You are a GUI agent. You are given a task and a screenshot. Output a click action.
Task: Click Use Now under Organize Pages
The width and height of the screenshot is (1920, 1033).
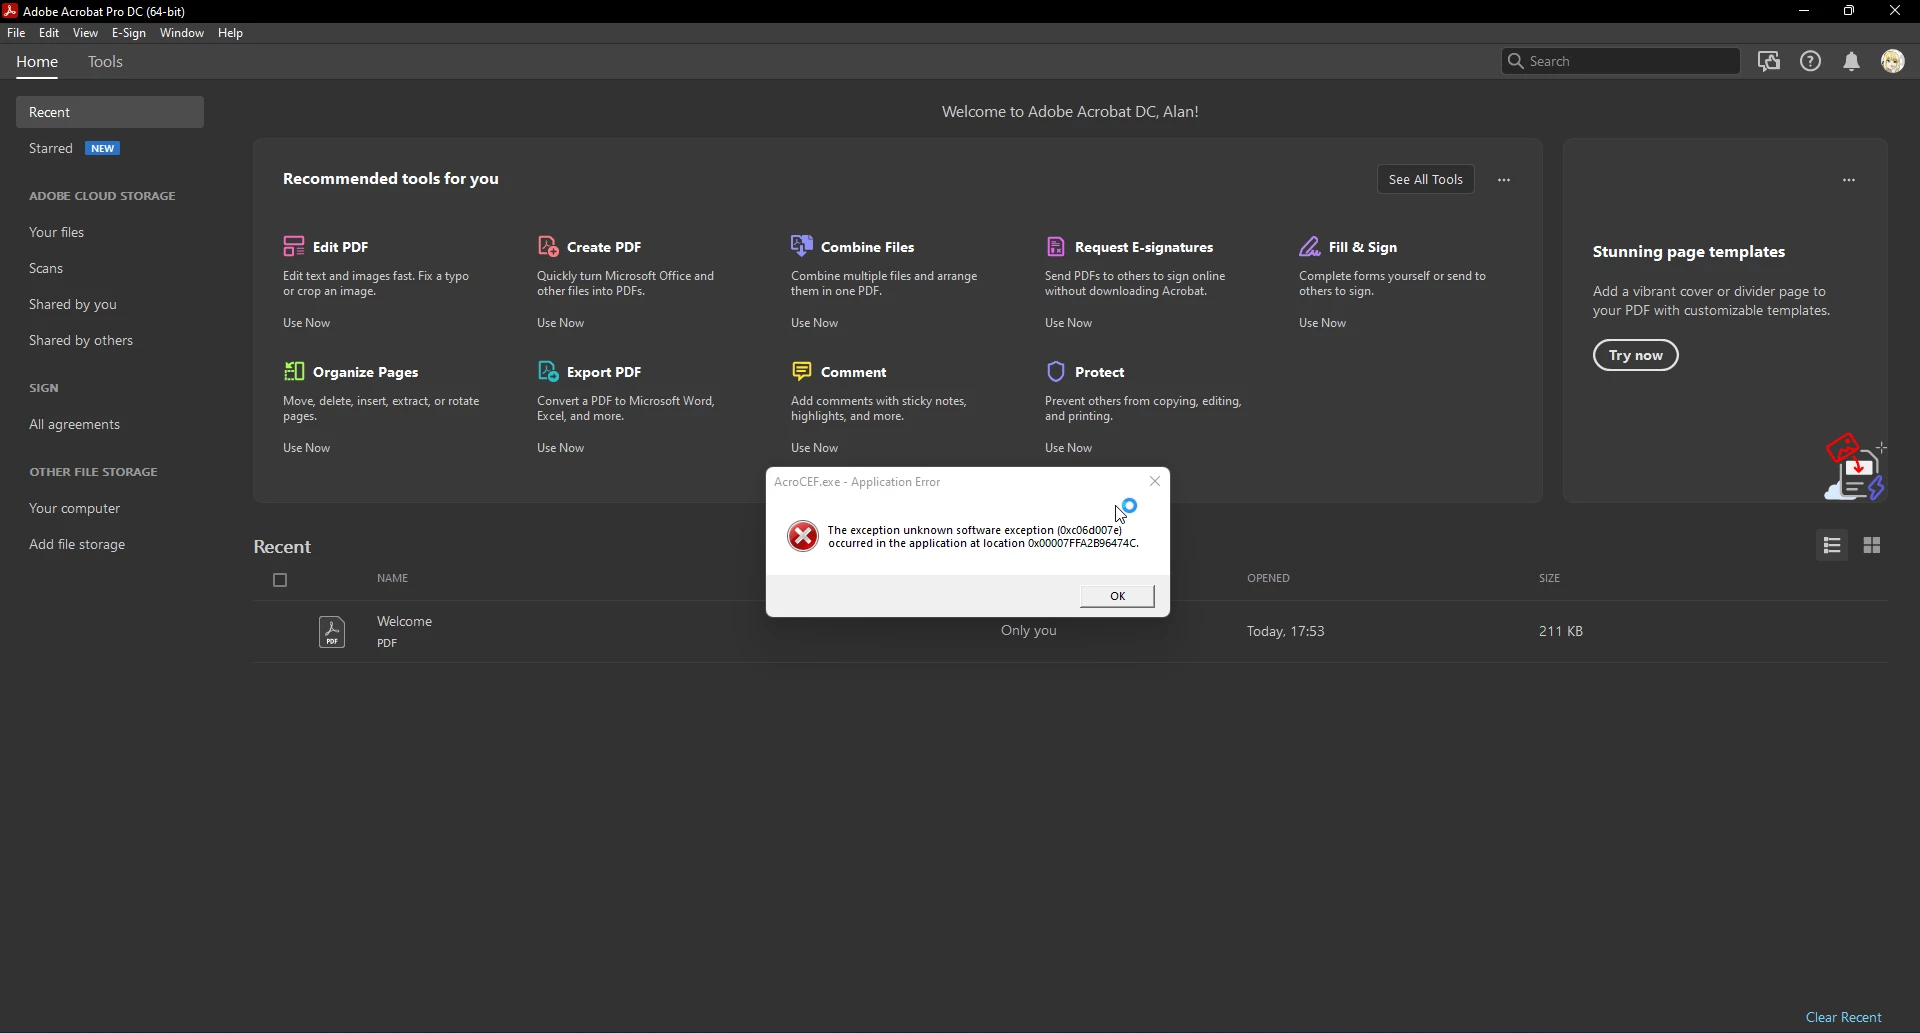306,448
